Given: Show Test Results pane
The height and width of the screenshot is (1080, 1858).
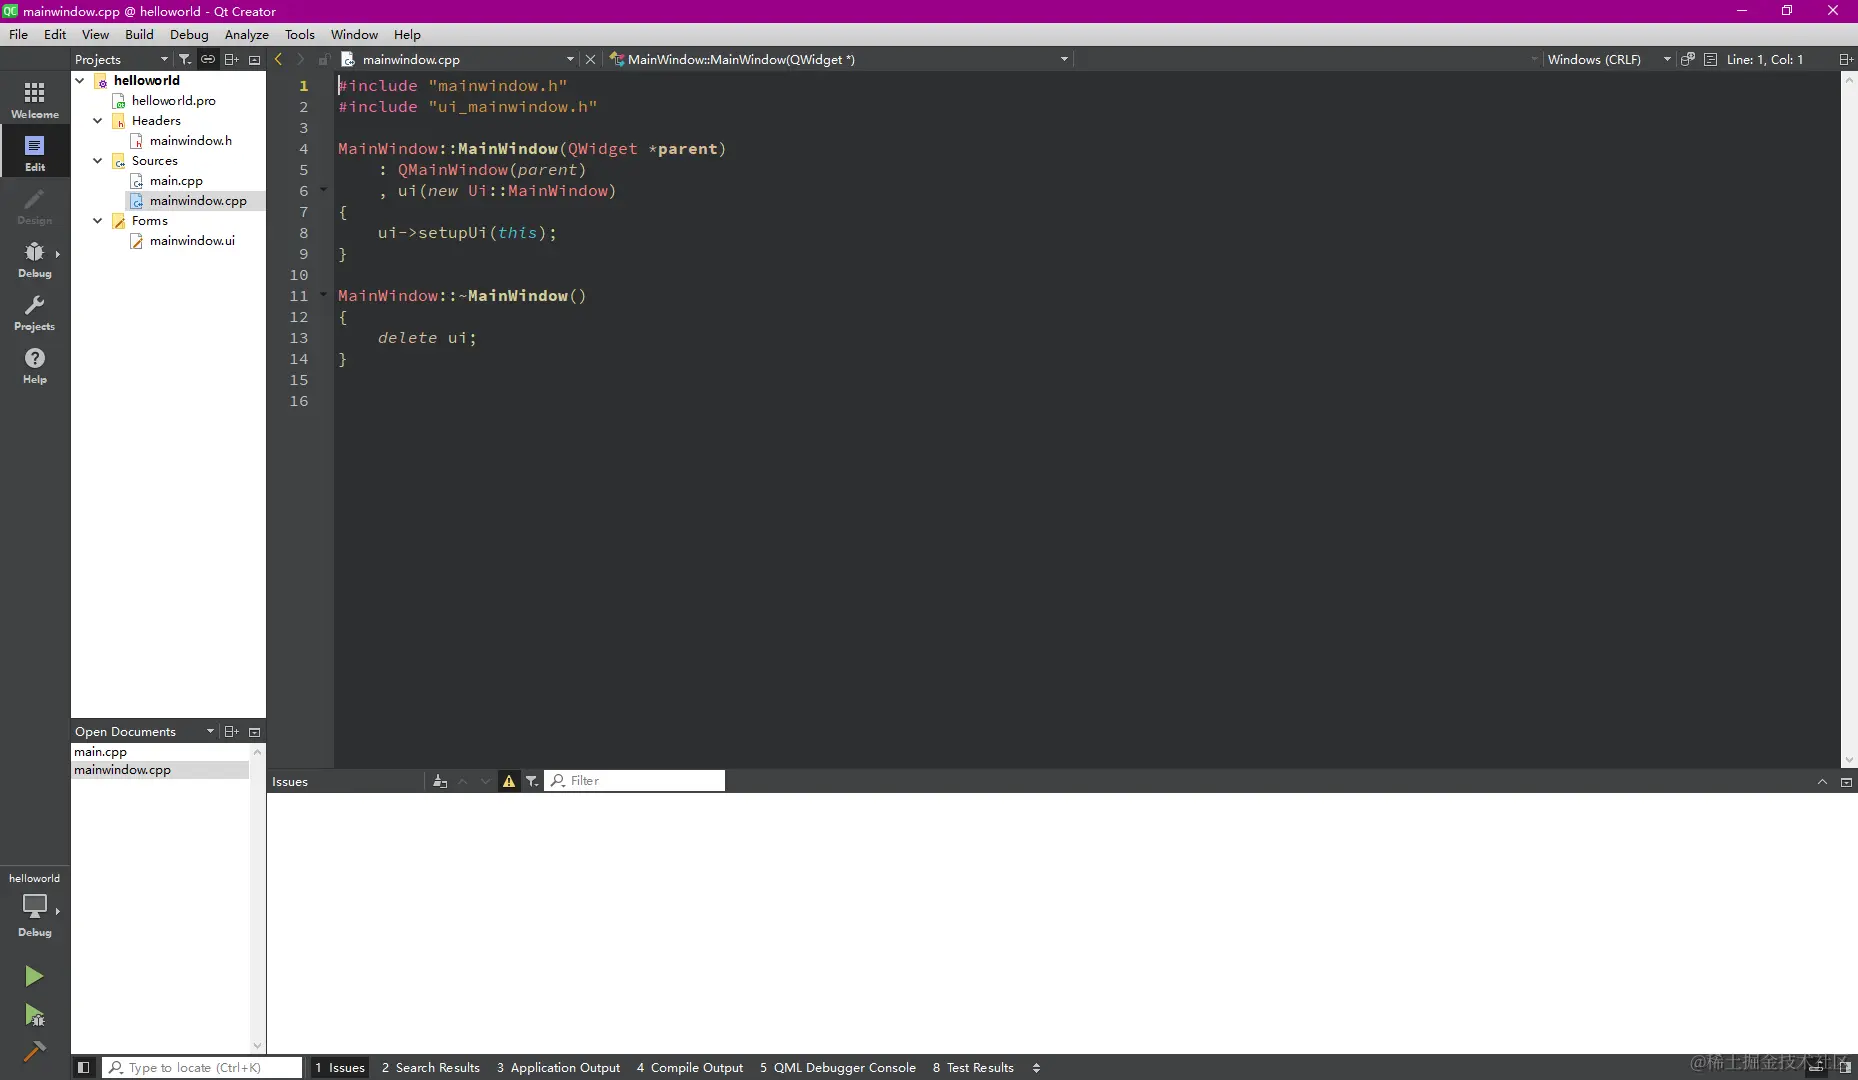Looking at the screenshot, I should point(973,1067).
